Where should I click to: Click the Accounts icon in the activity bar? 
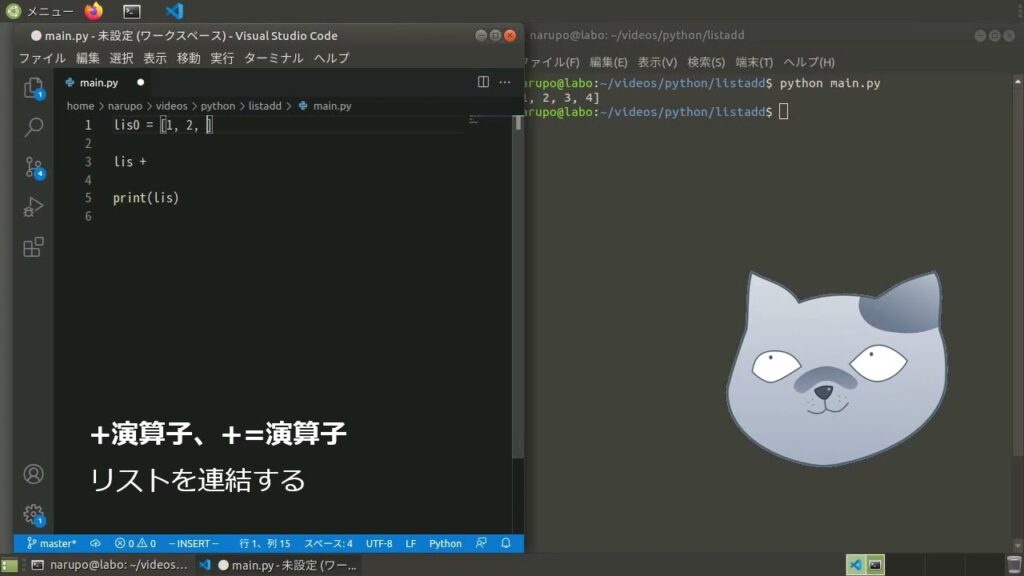[x=33, y=474]
